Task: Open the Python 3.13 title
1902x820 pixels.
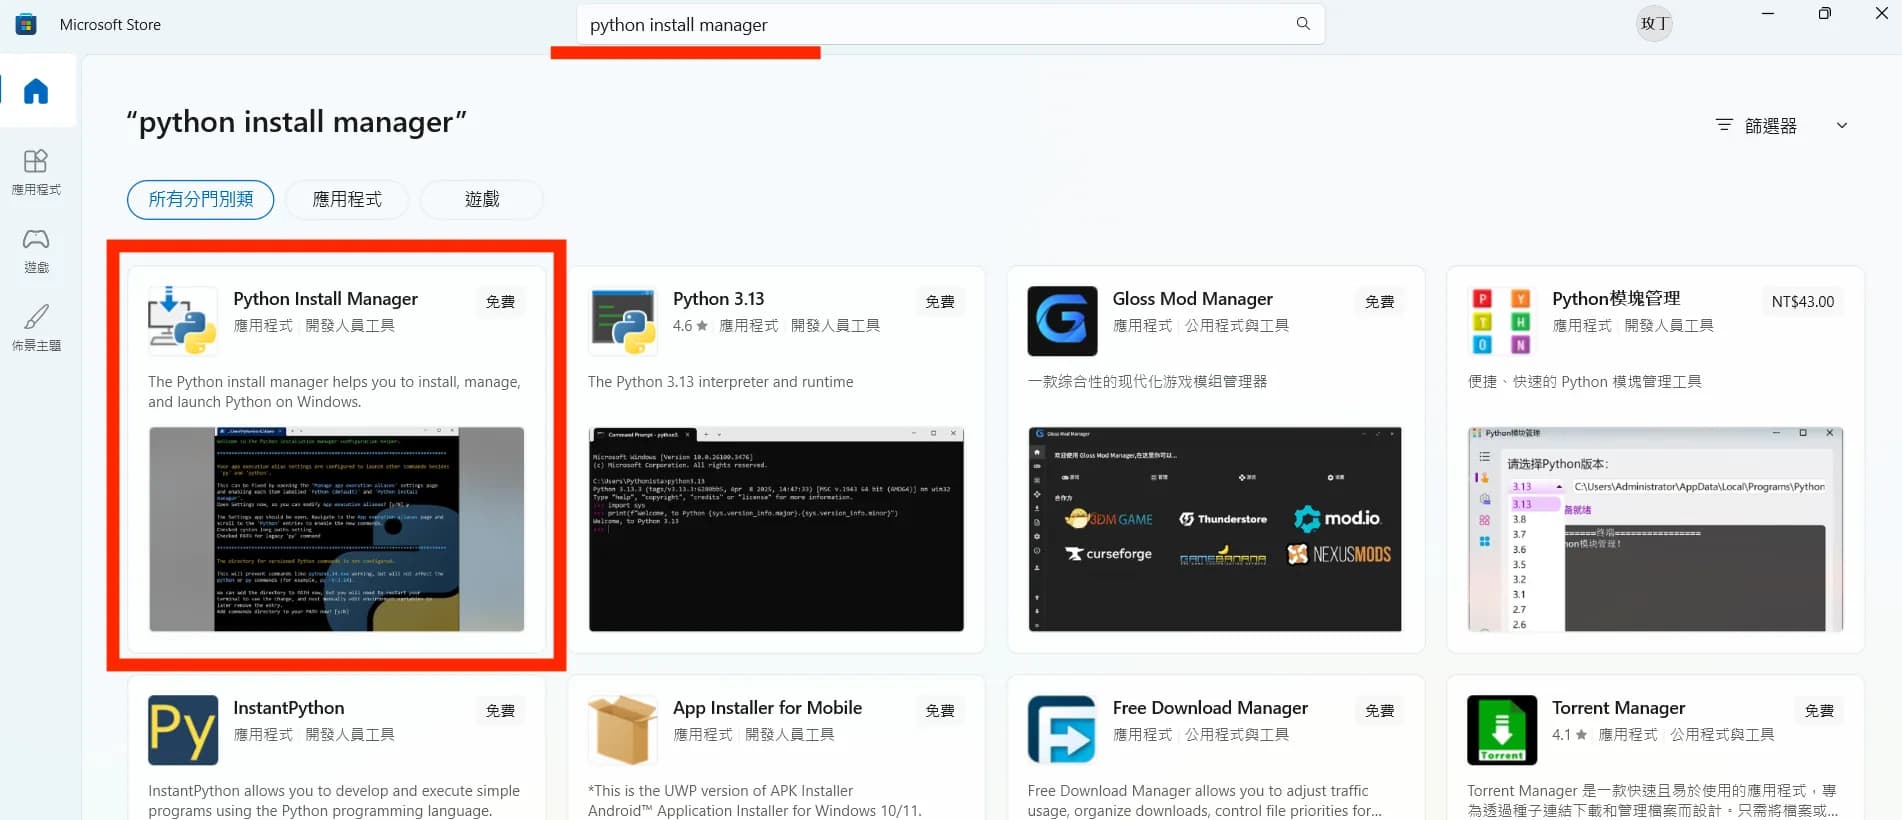Action: point(718,299)
